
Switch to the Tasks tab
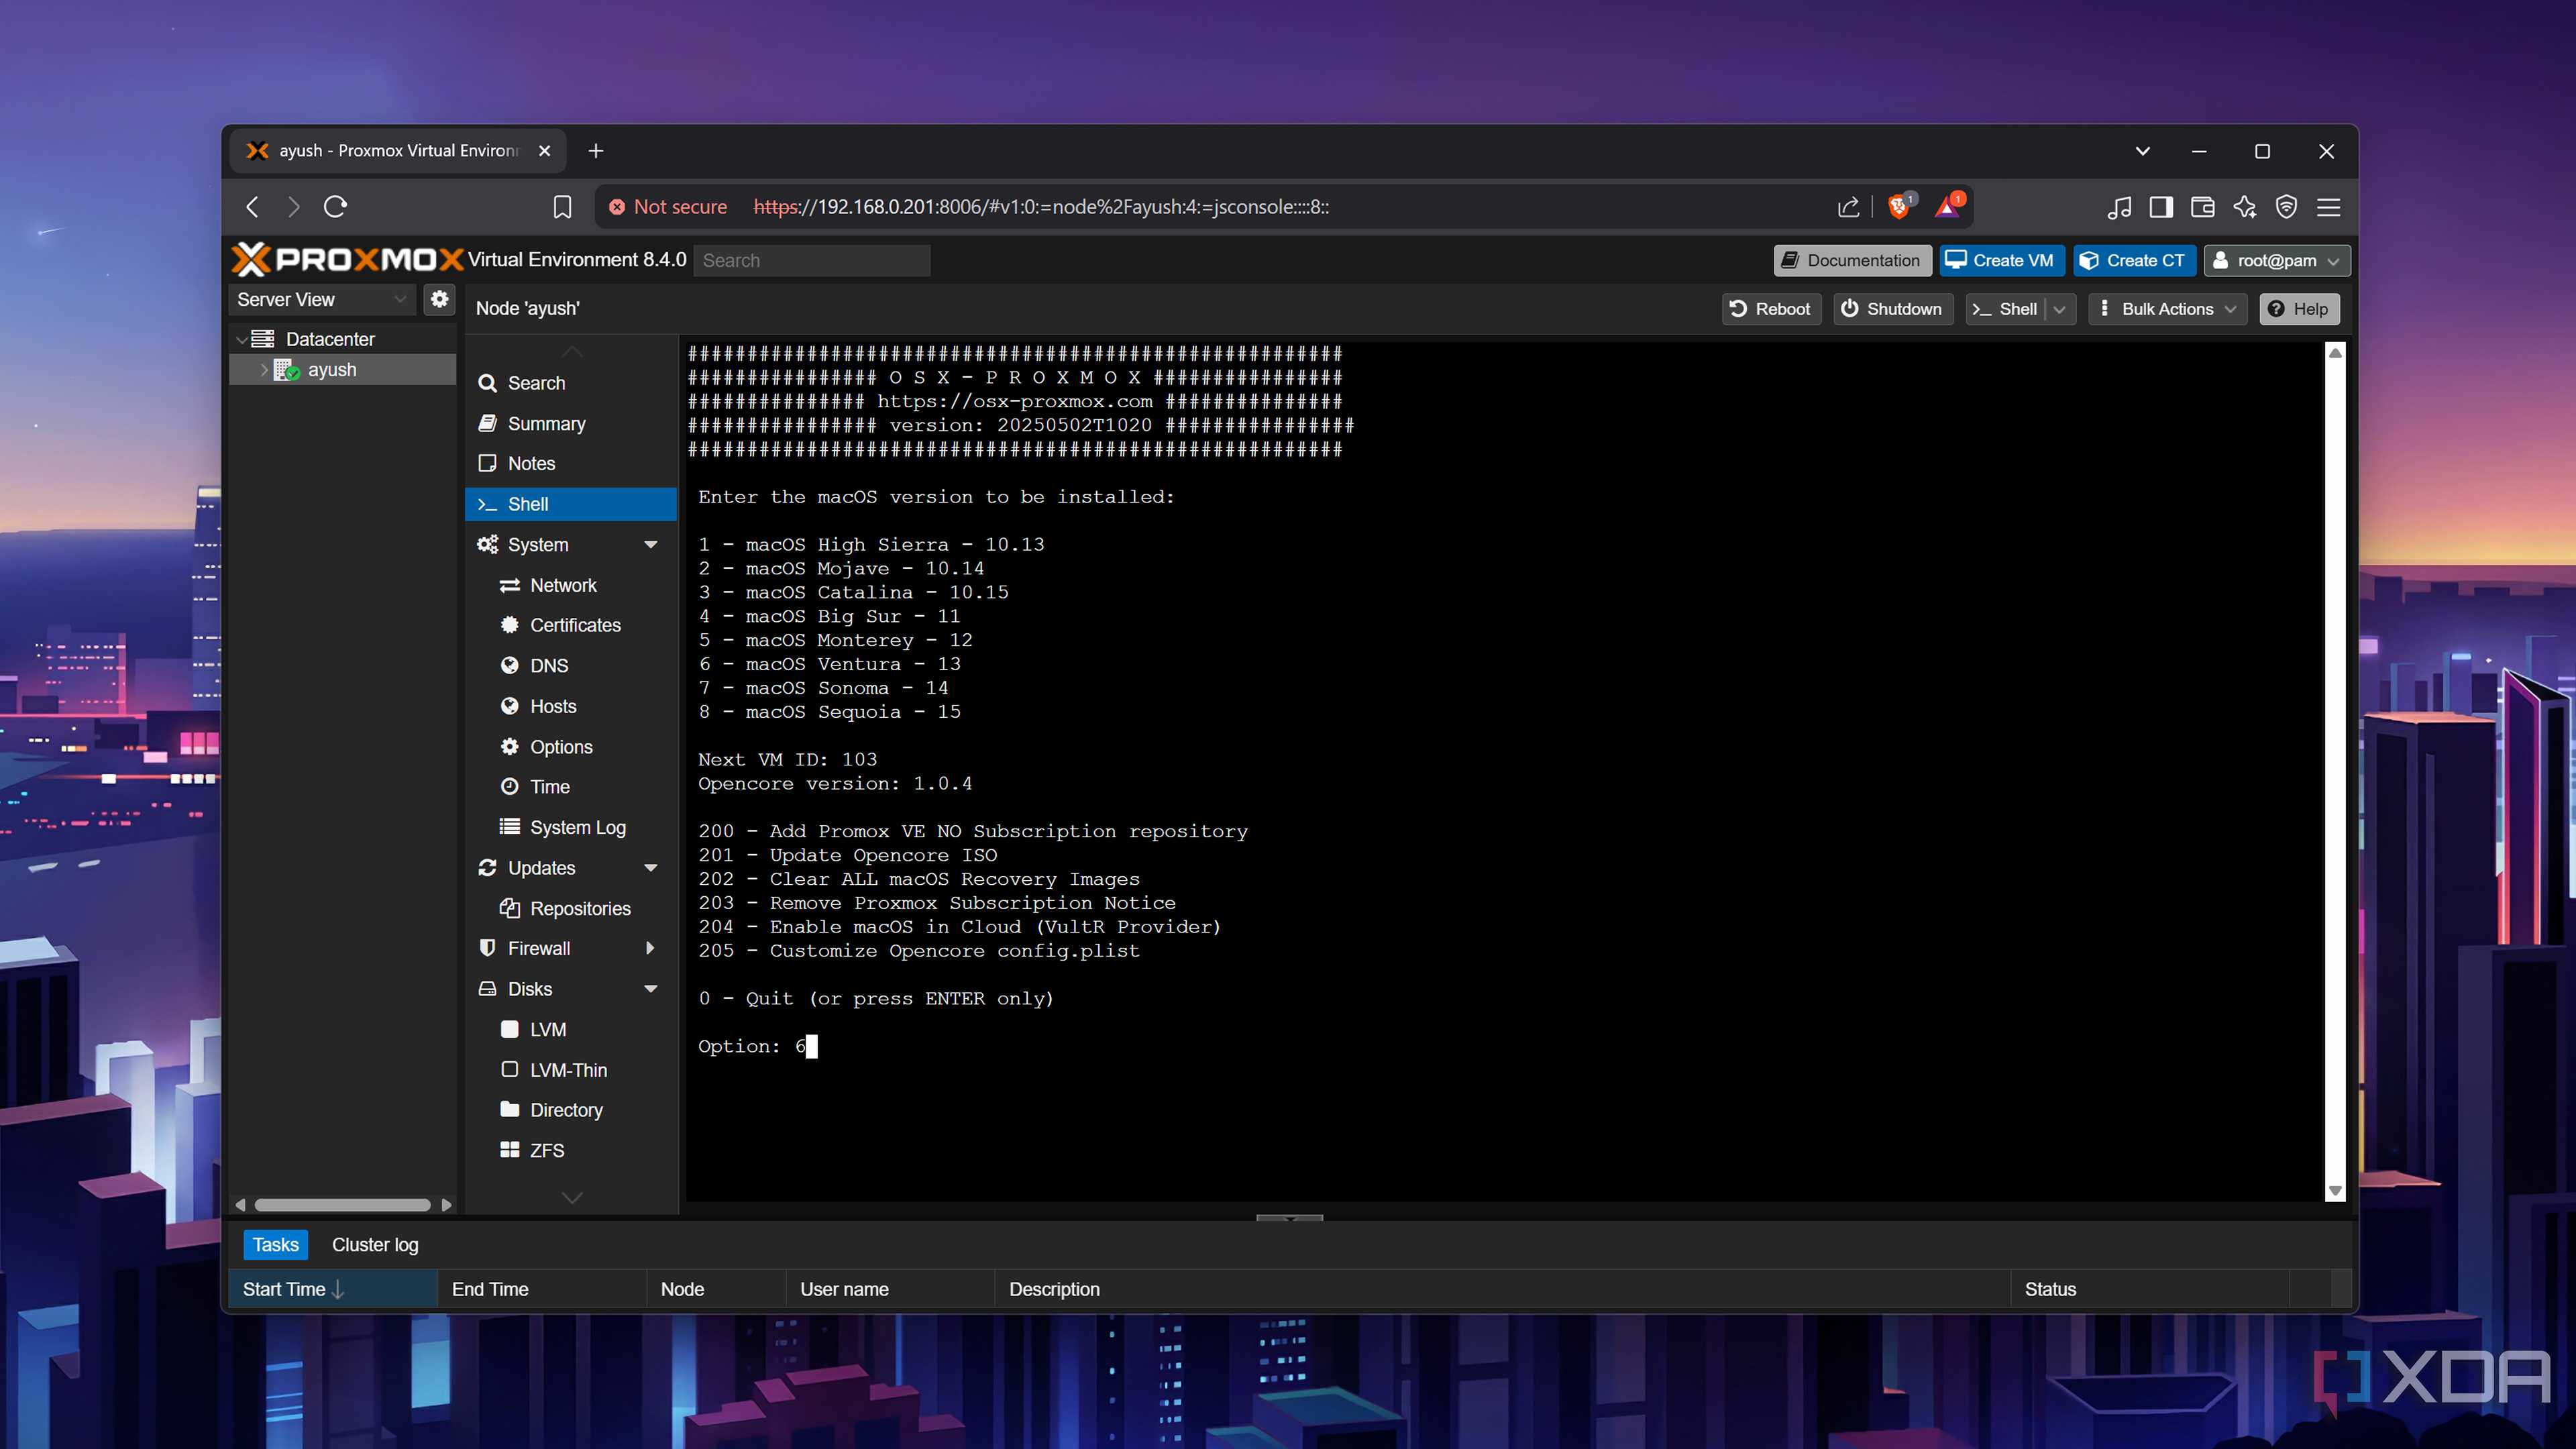click(275, 1245)
